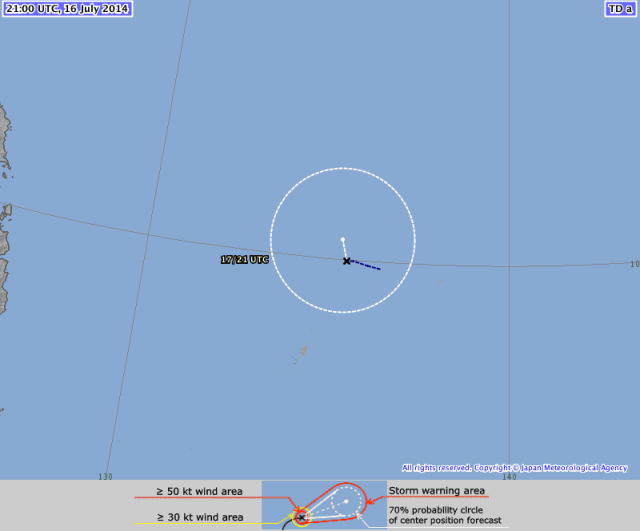Click the 21:00 UTC, 16 July 2014 timestamp
640x531 pixels.
[x=66, y=9]
